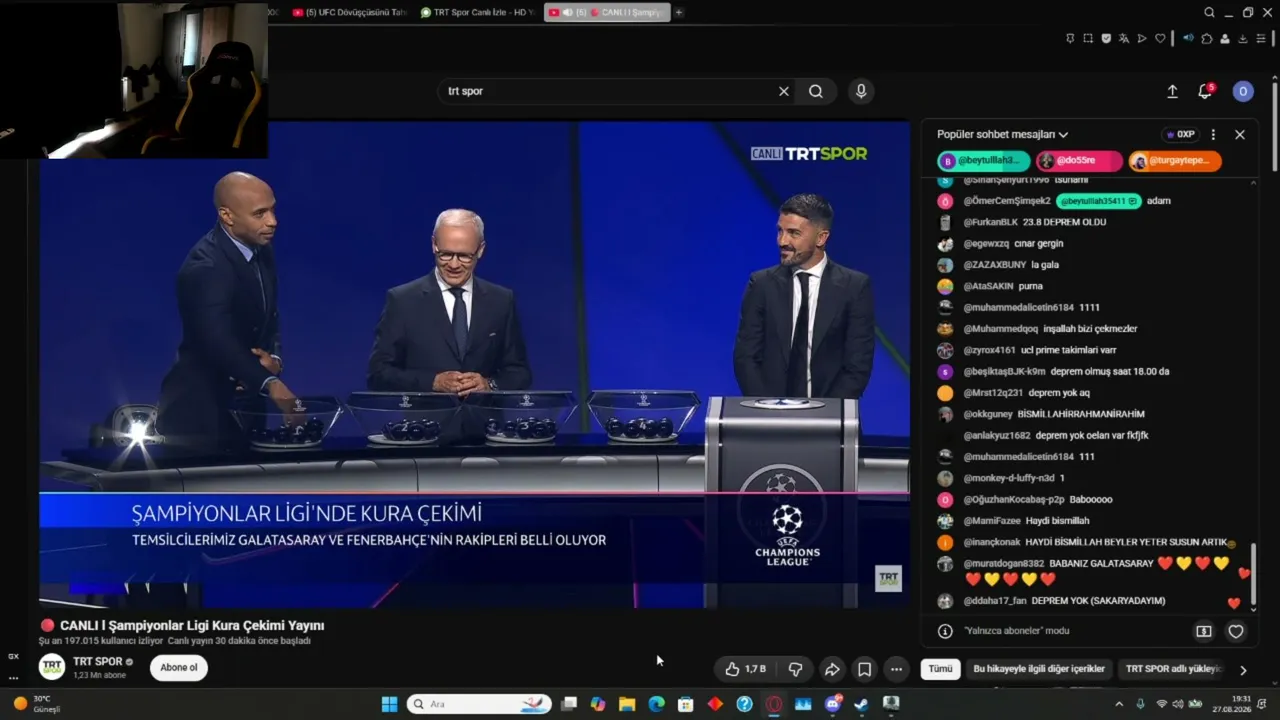This screenshot has height=720, width=1280.
Task: Switch to the TRT Spor Canlı İzle tab
Action: [478, 13]
